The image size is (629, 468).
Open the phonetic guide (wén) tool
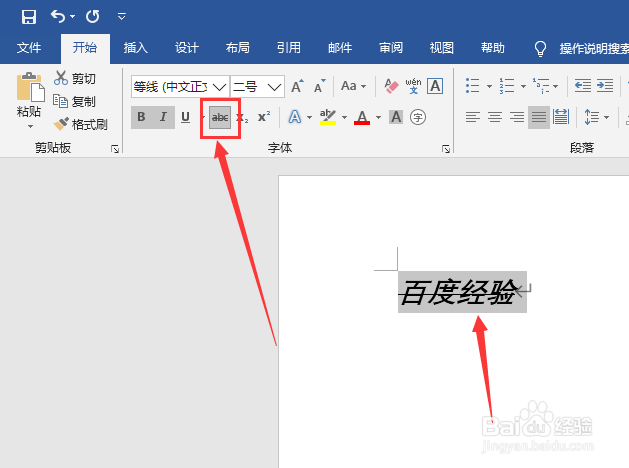[413, 86]
